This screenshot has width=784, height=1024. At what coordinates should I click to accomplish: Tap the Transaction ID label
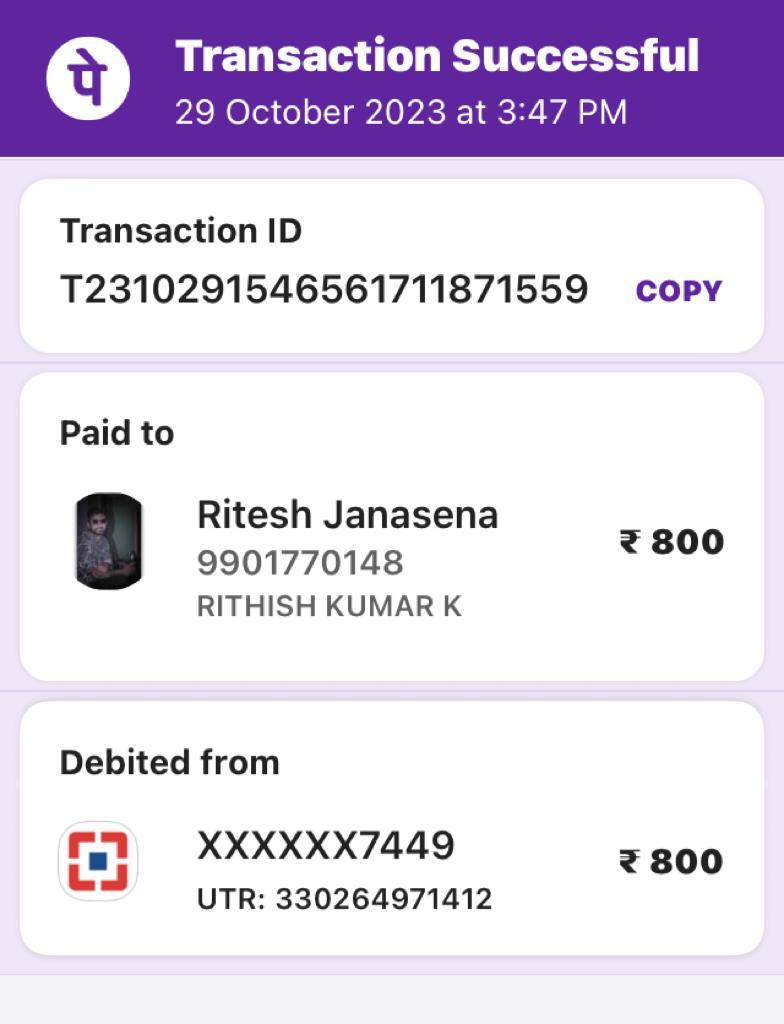181,231
